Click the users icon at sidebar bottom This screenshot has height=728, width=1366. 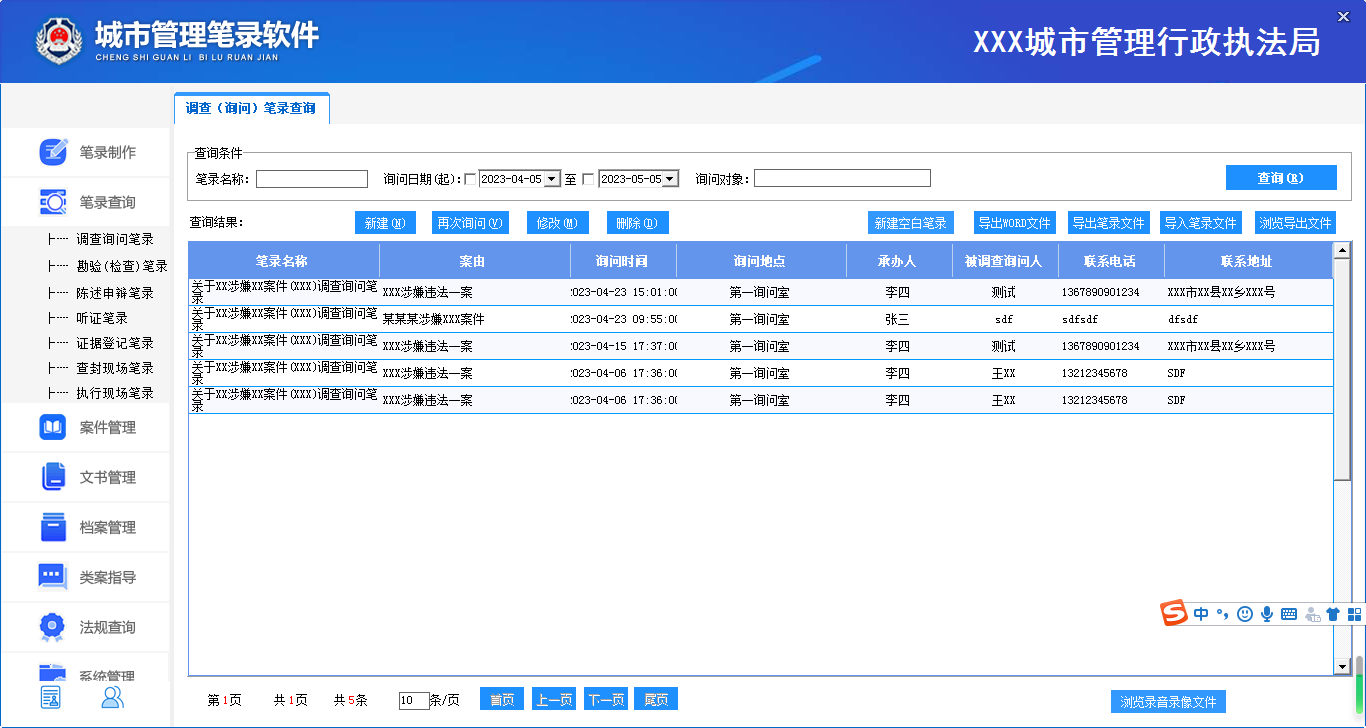click(x=113, y=697)
